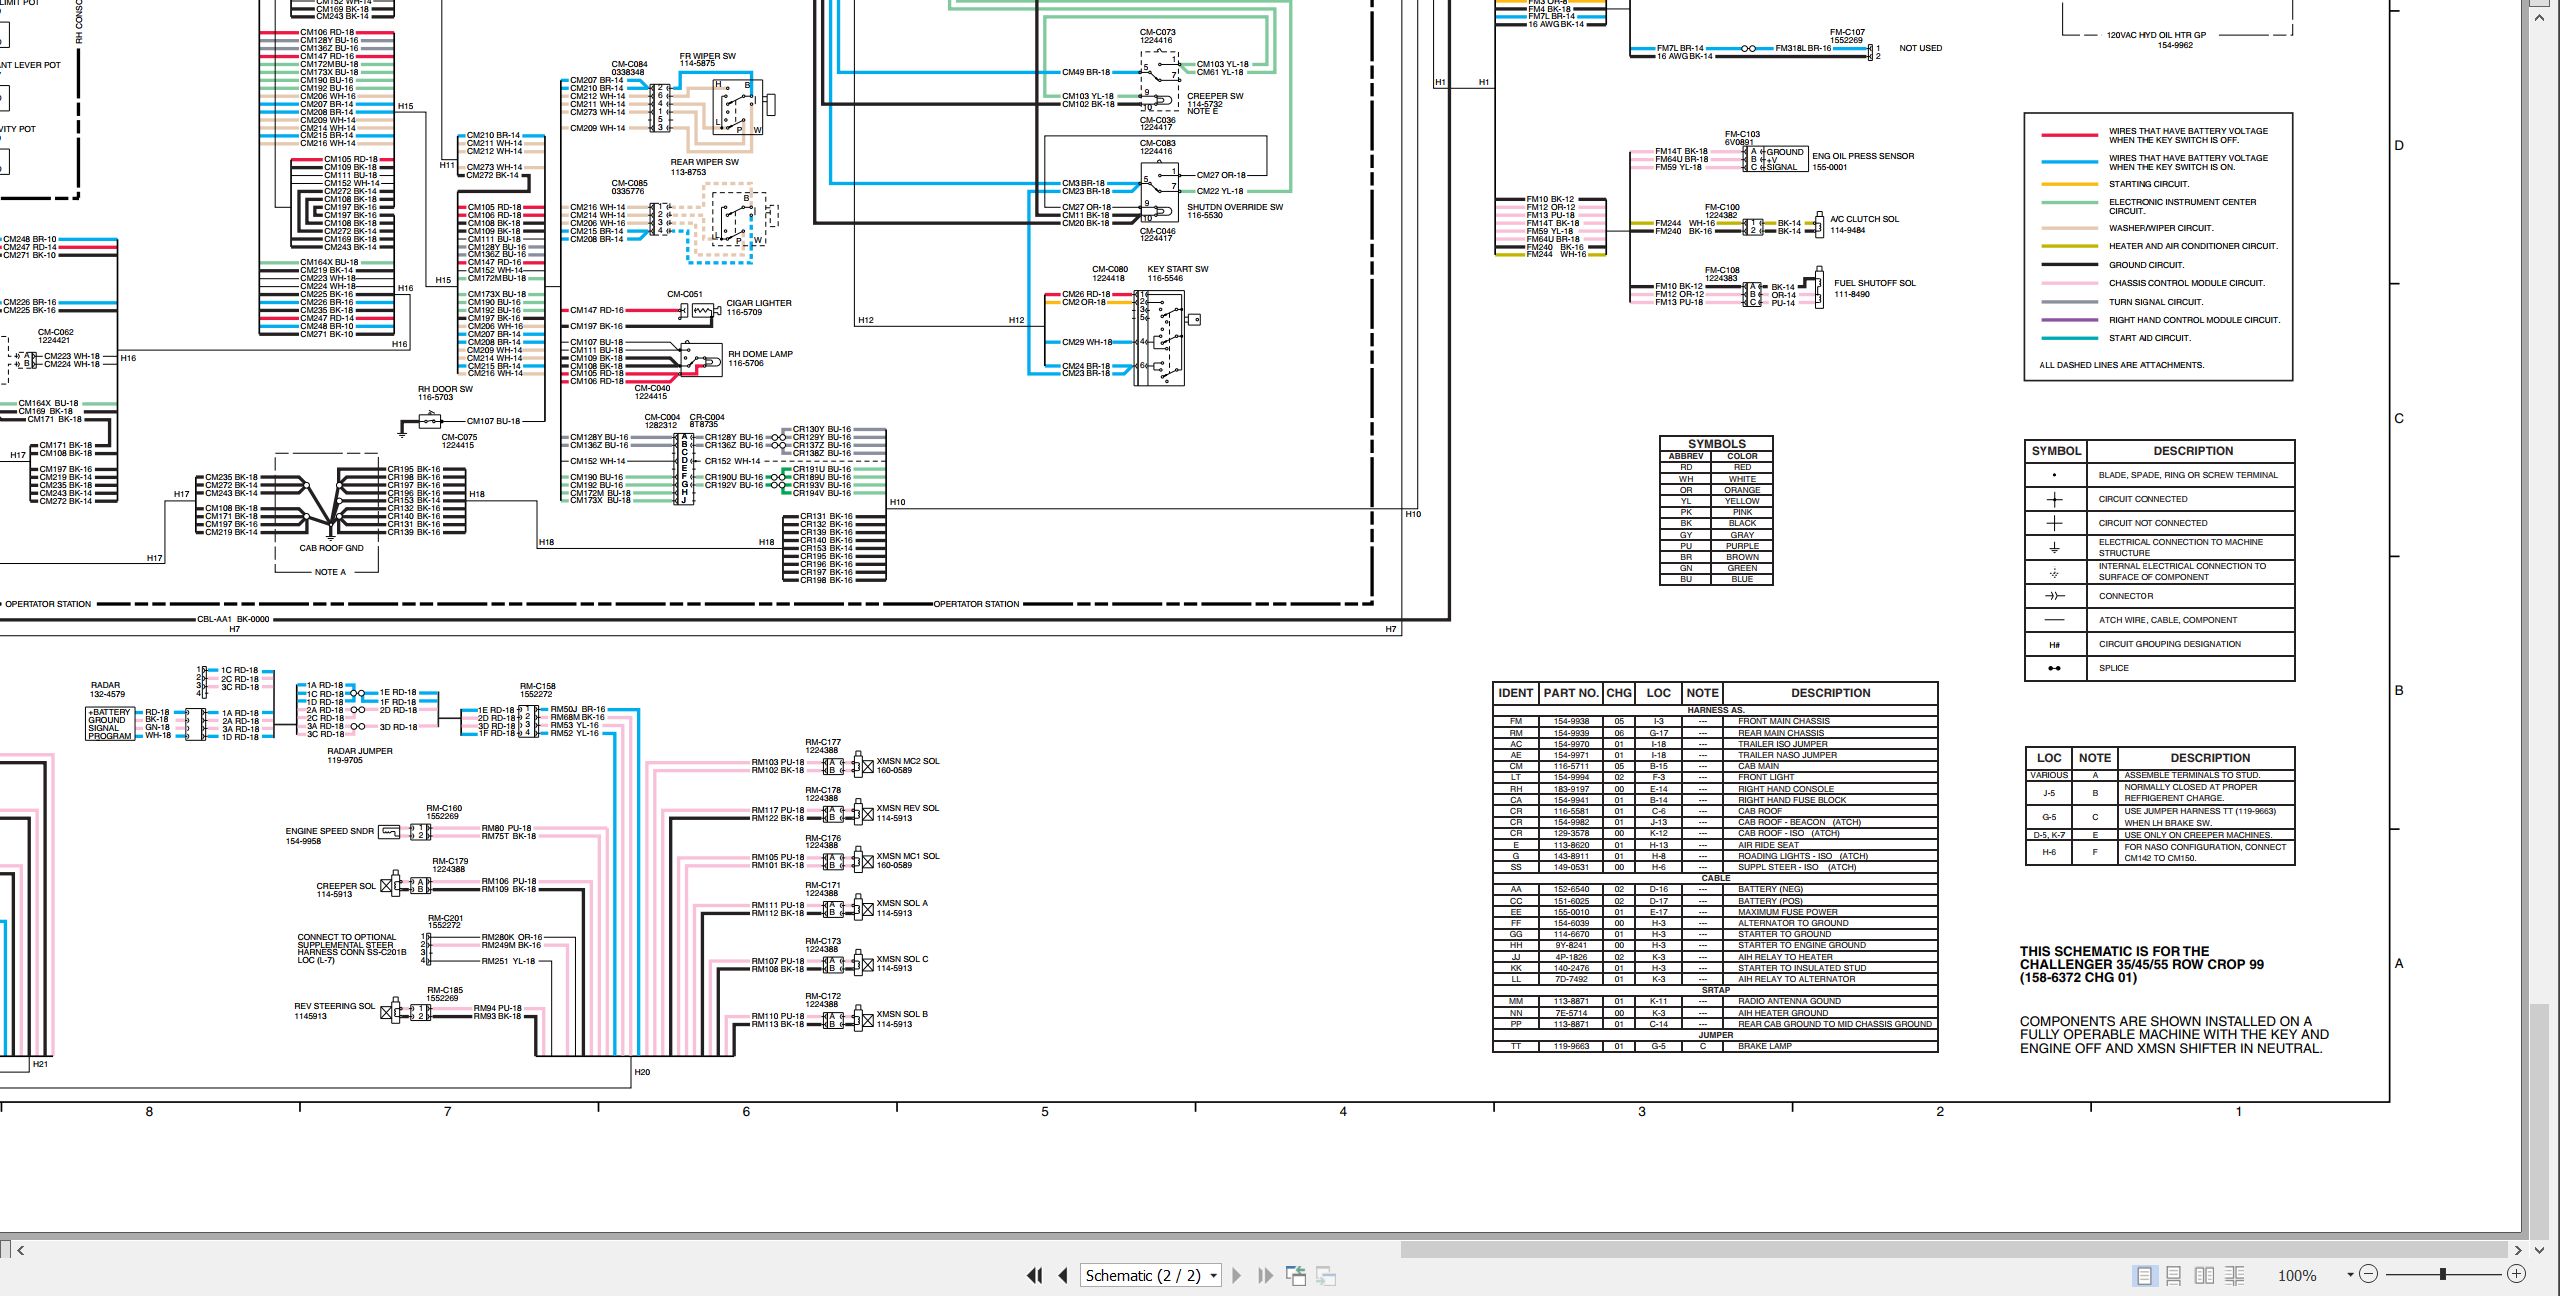Click the horizontal scrollbar left arrow
Screen dimensions: 2560x1296
21,1249
